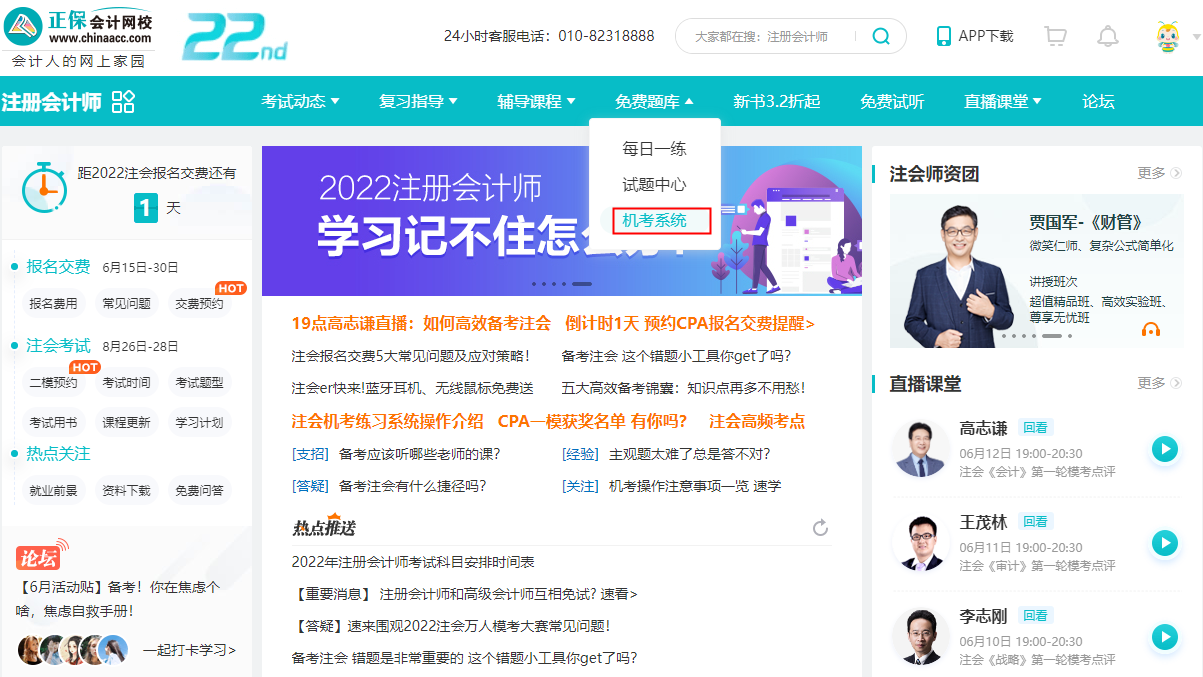Click the teacher card carousel dots
The image size is (1203, 677).
[1037, 336]
